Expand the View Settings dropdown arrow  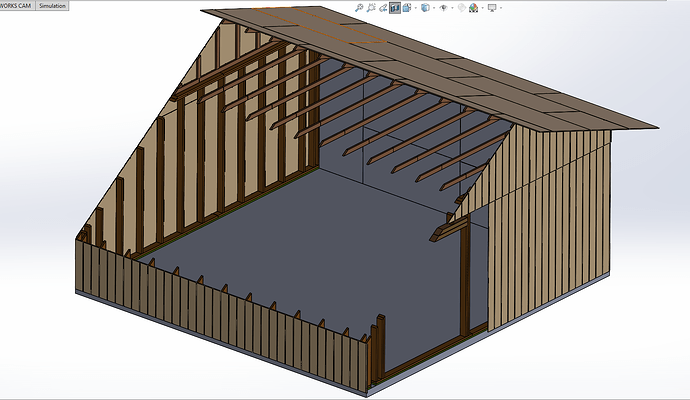[501, 8]
